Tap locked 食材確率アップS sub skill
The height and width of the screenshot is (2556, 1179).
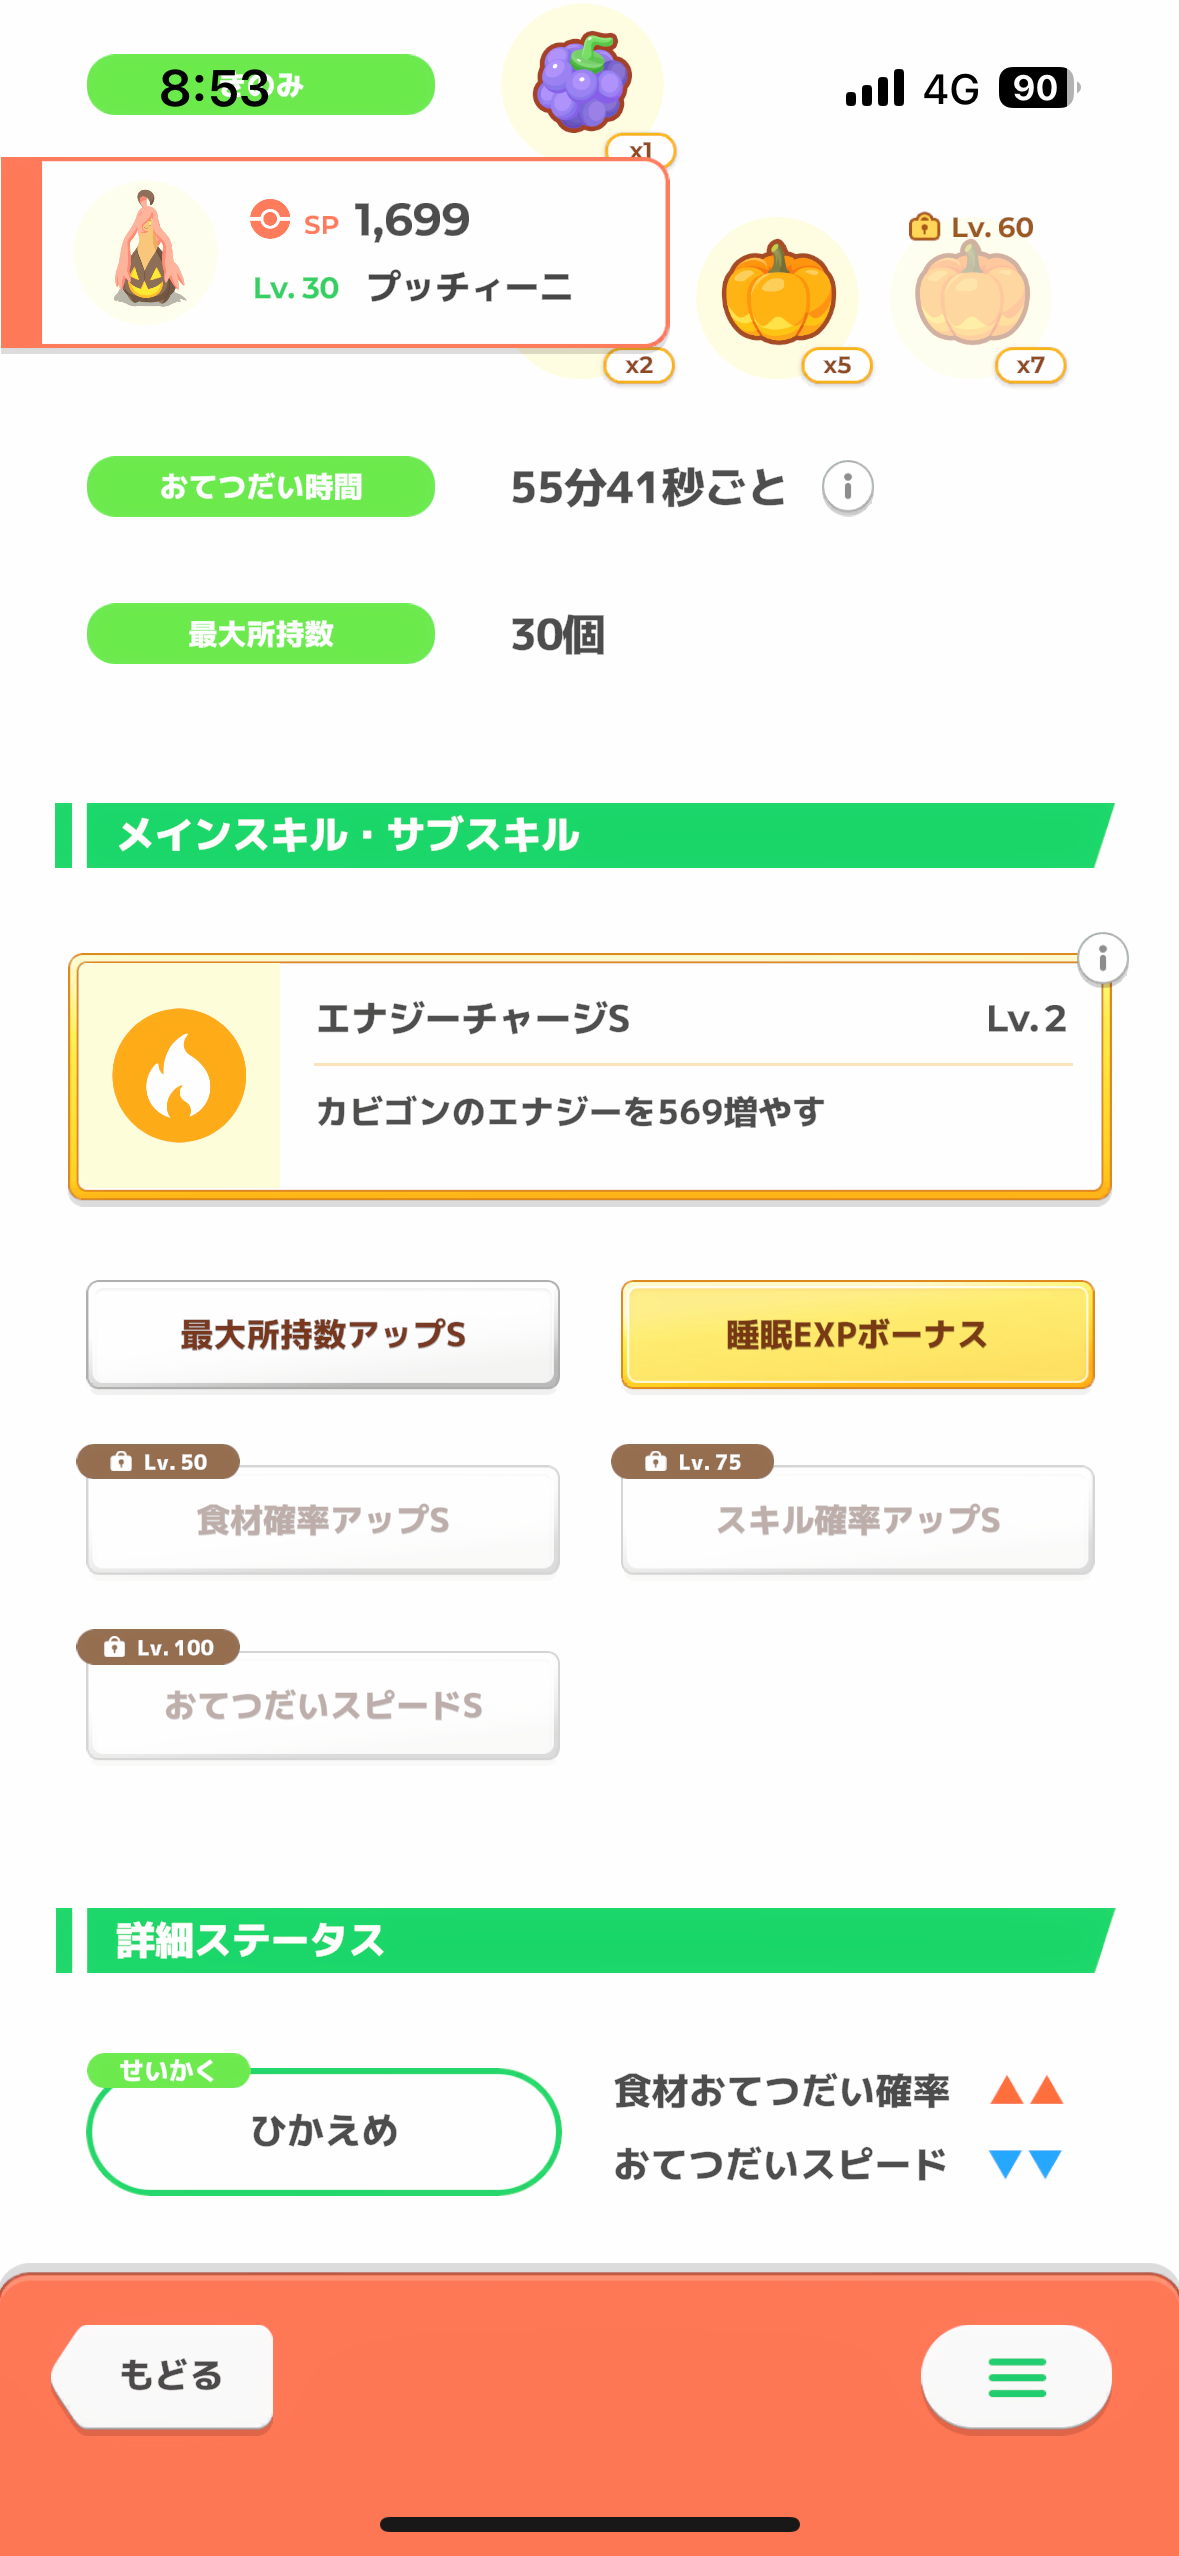tap(322, 1520)
